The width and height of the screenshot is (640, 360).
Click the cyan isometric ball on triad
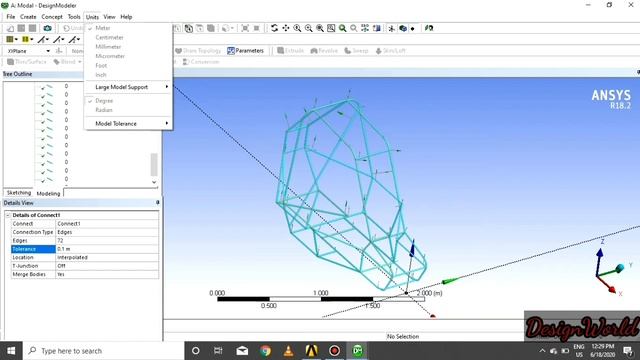pos(620,268)
